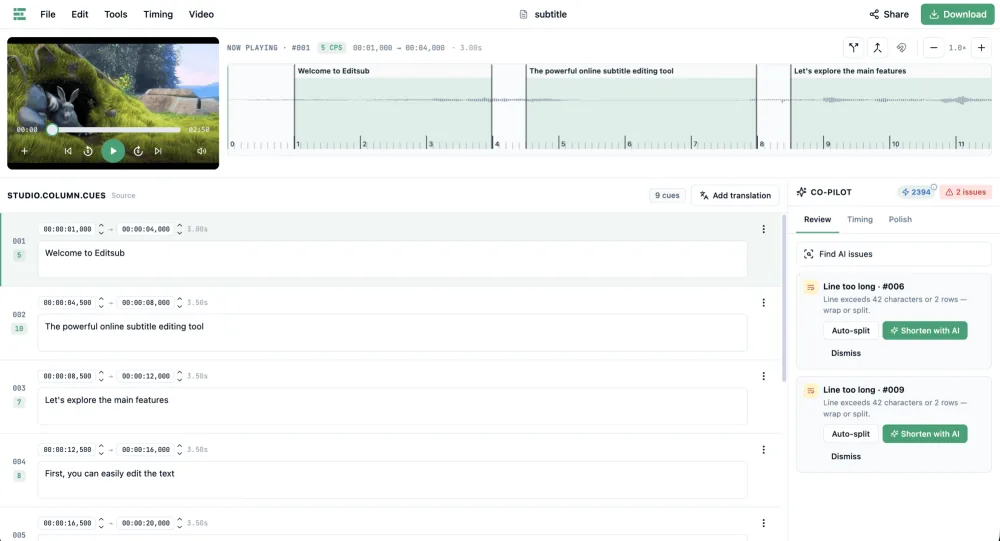Click the Editsub logo icon in the top bar
This screenshot has width=1000, height=541.
coord(19,14)
